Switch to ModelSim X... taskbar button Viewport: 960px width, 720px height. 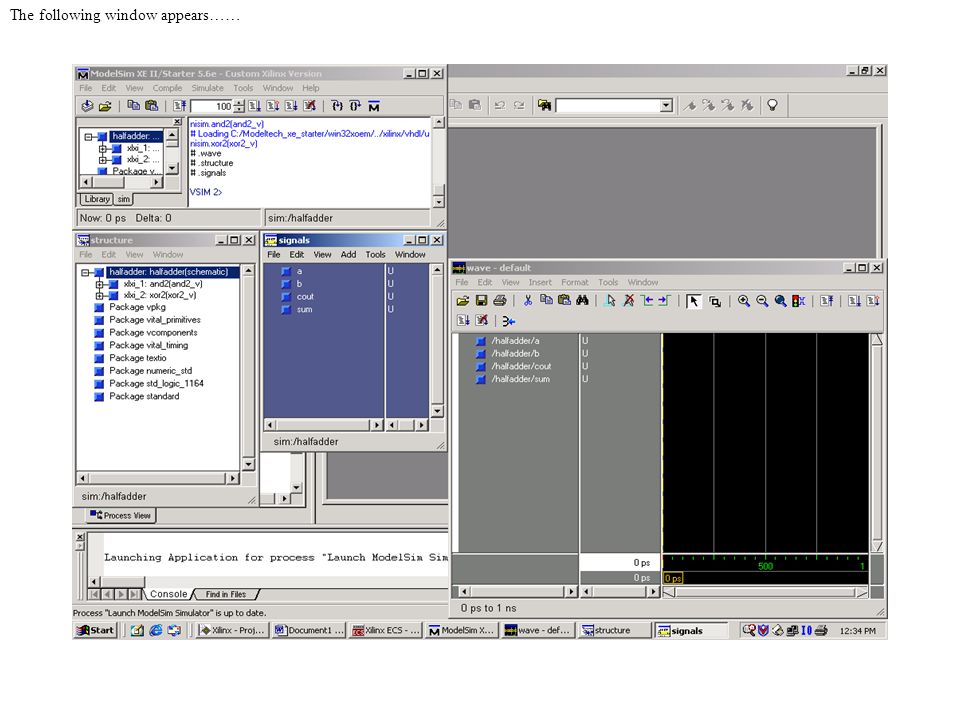click(x=462, y=631)
